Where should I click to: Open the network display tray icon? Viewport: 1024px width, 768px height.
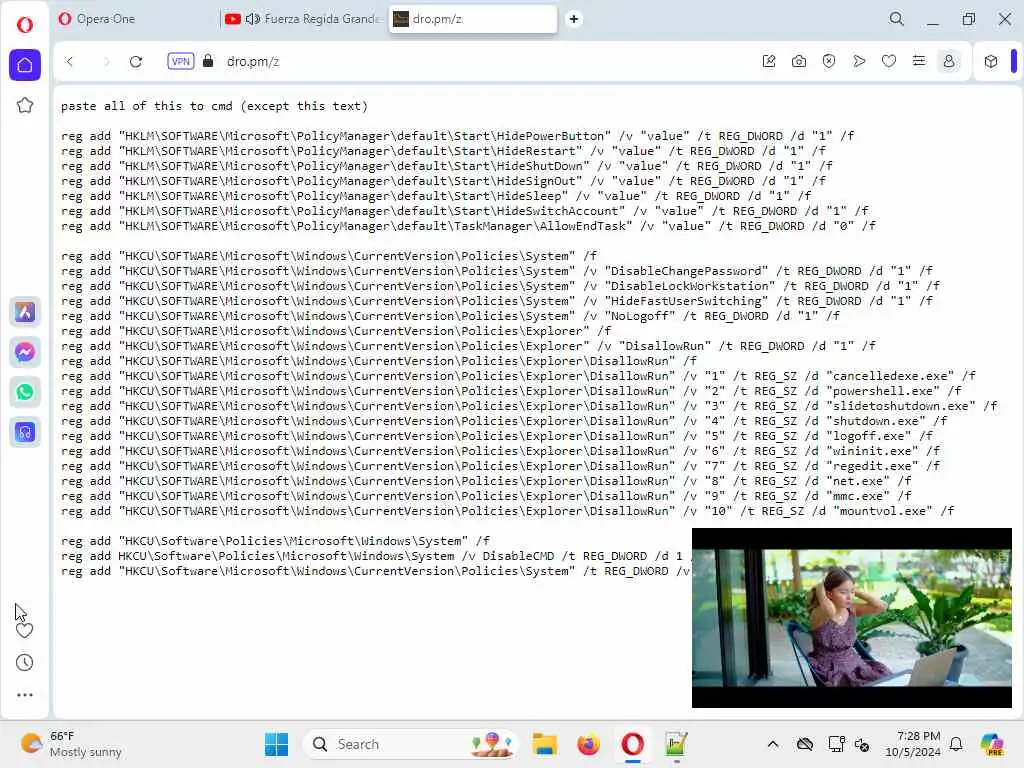click(x=836, y=744)
